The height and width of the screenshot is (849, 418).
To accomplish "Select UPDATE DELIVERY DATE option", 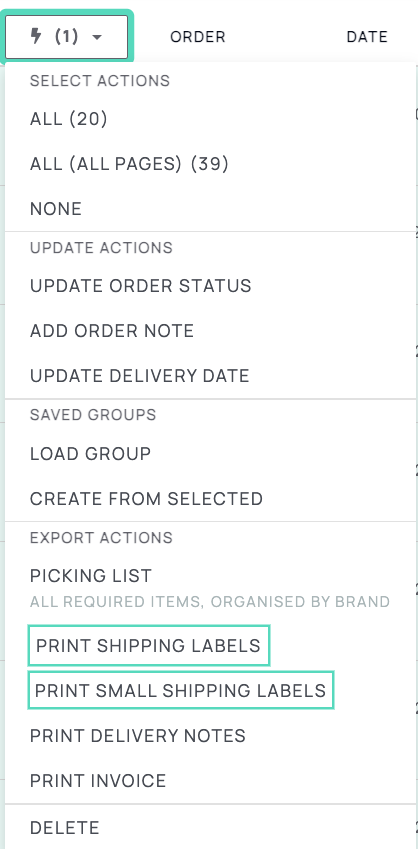I will pyautogui.click(x=210, y=376).
